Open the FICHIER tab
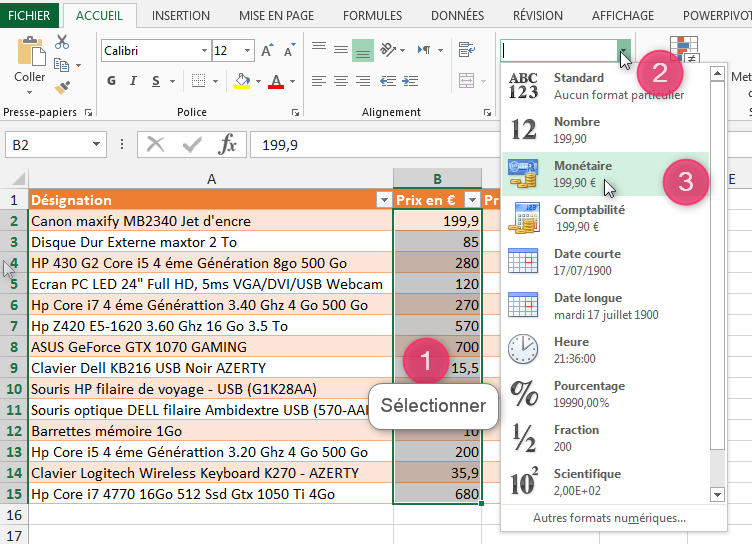Screen dimensions: 752x544 click(29, 15)
